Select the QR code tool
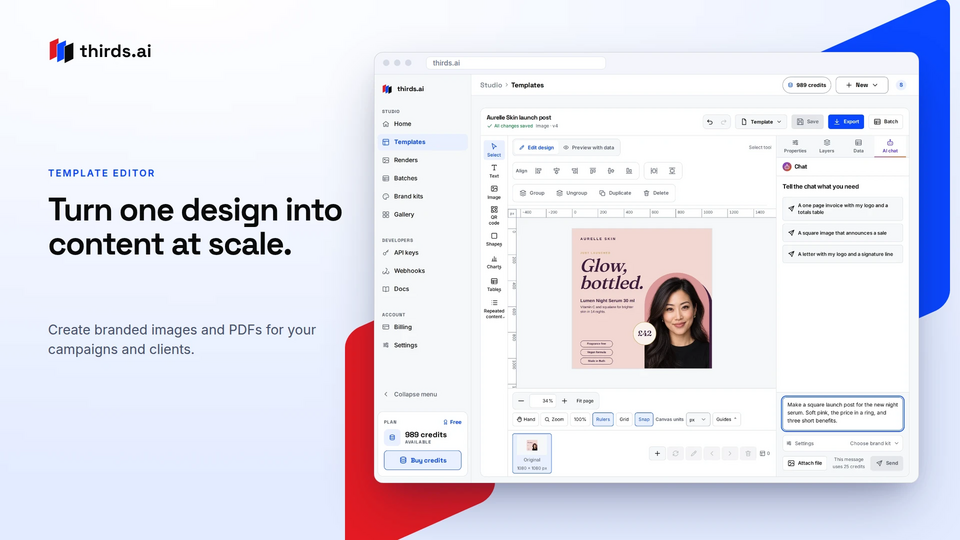 (x=494, y=216)
